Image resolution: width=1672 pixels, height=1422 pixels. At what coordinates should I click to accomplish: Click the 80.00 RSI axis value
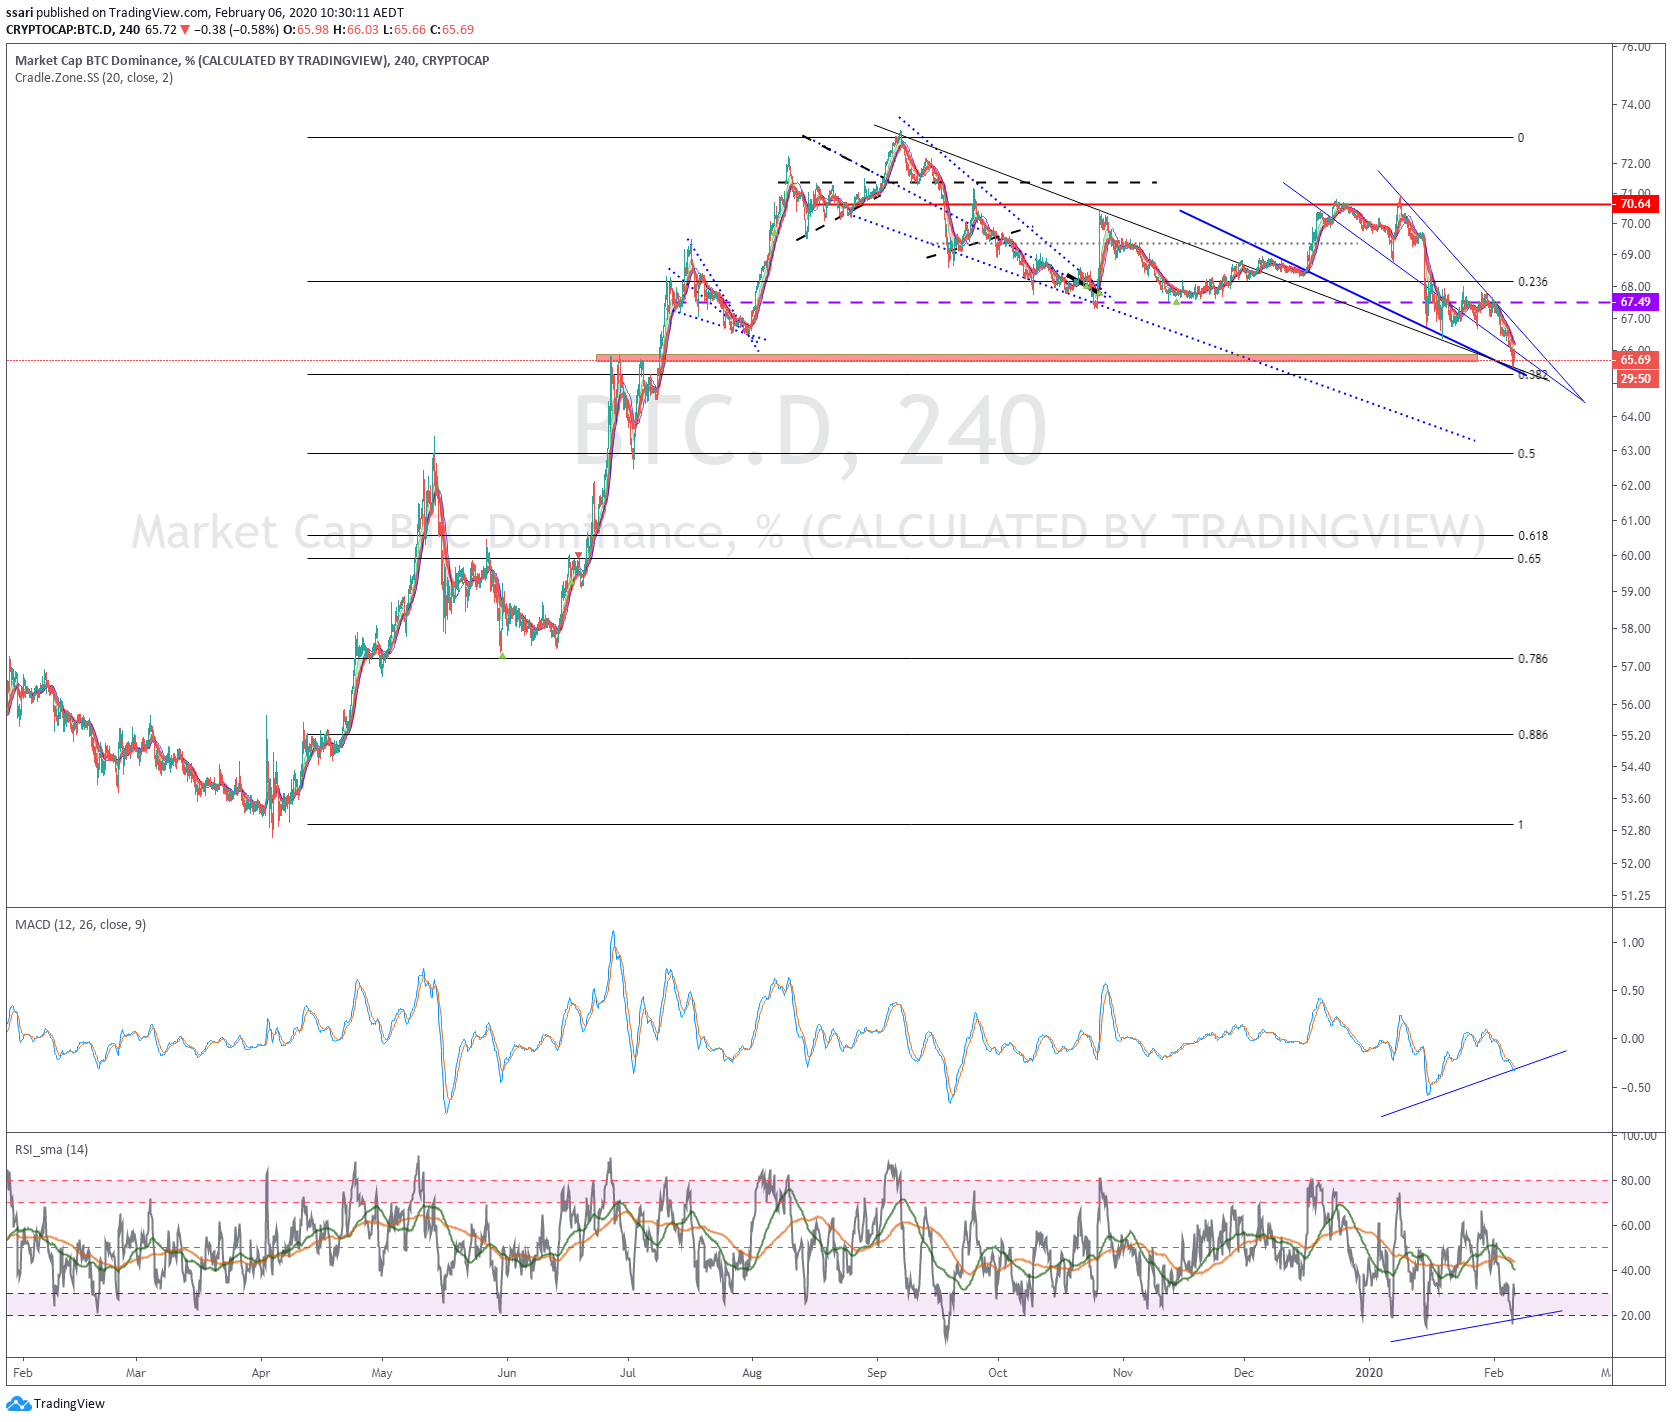(1636, 1181)
